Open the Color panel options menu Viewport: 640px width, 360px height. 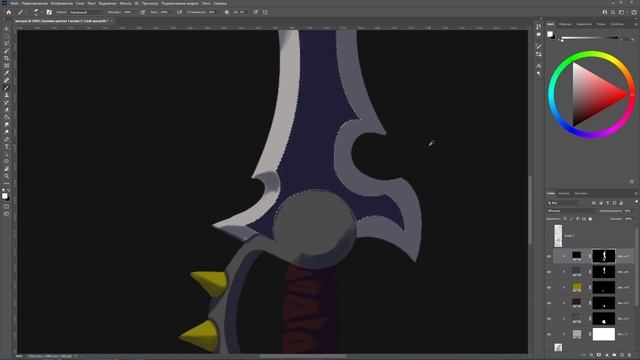(635, 24)
